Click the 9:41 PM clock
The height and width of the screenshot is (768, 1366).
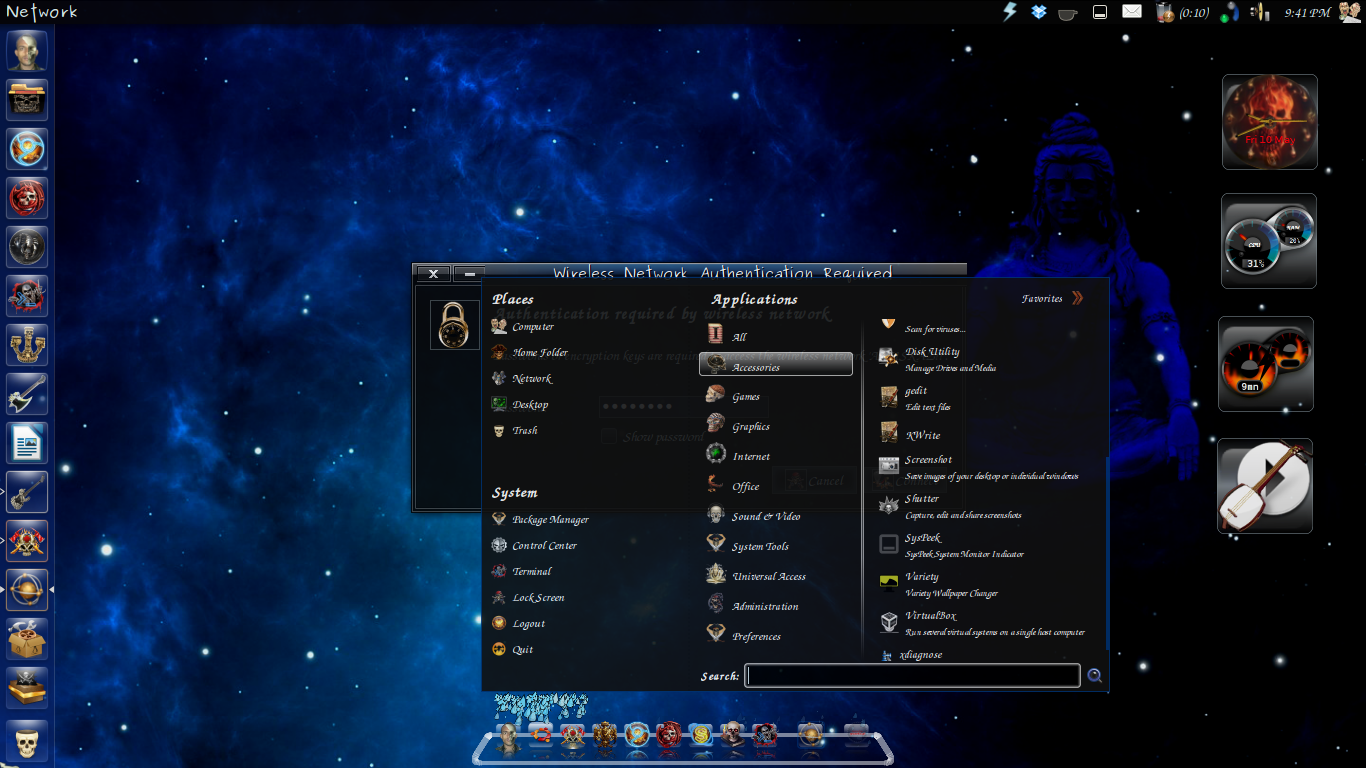(1307, 13)
